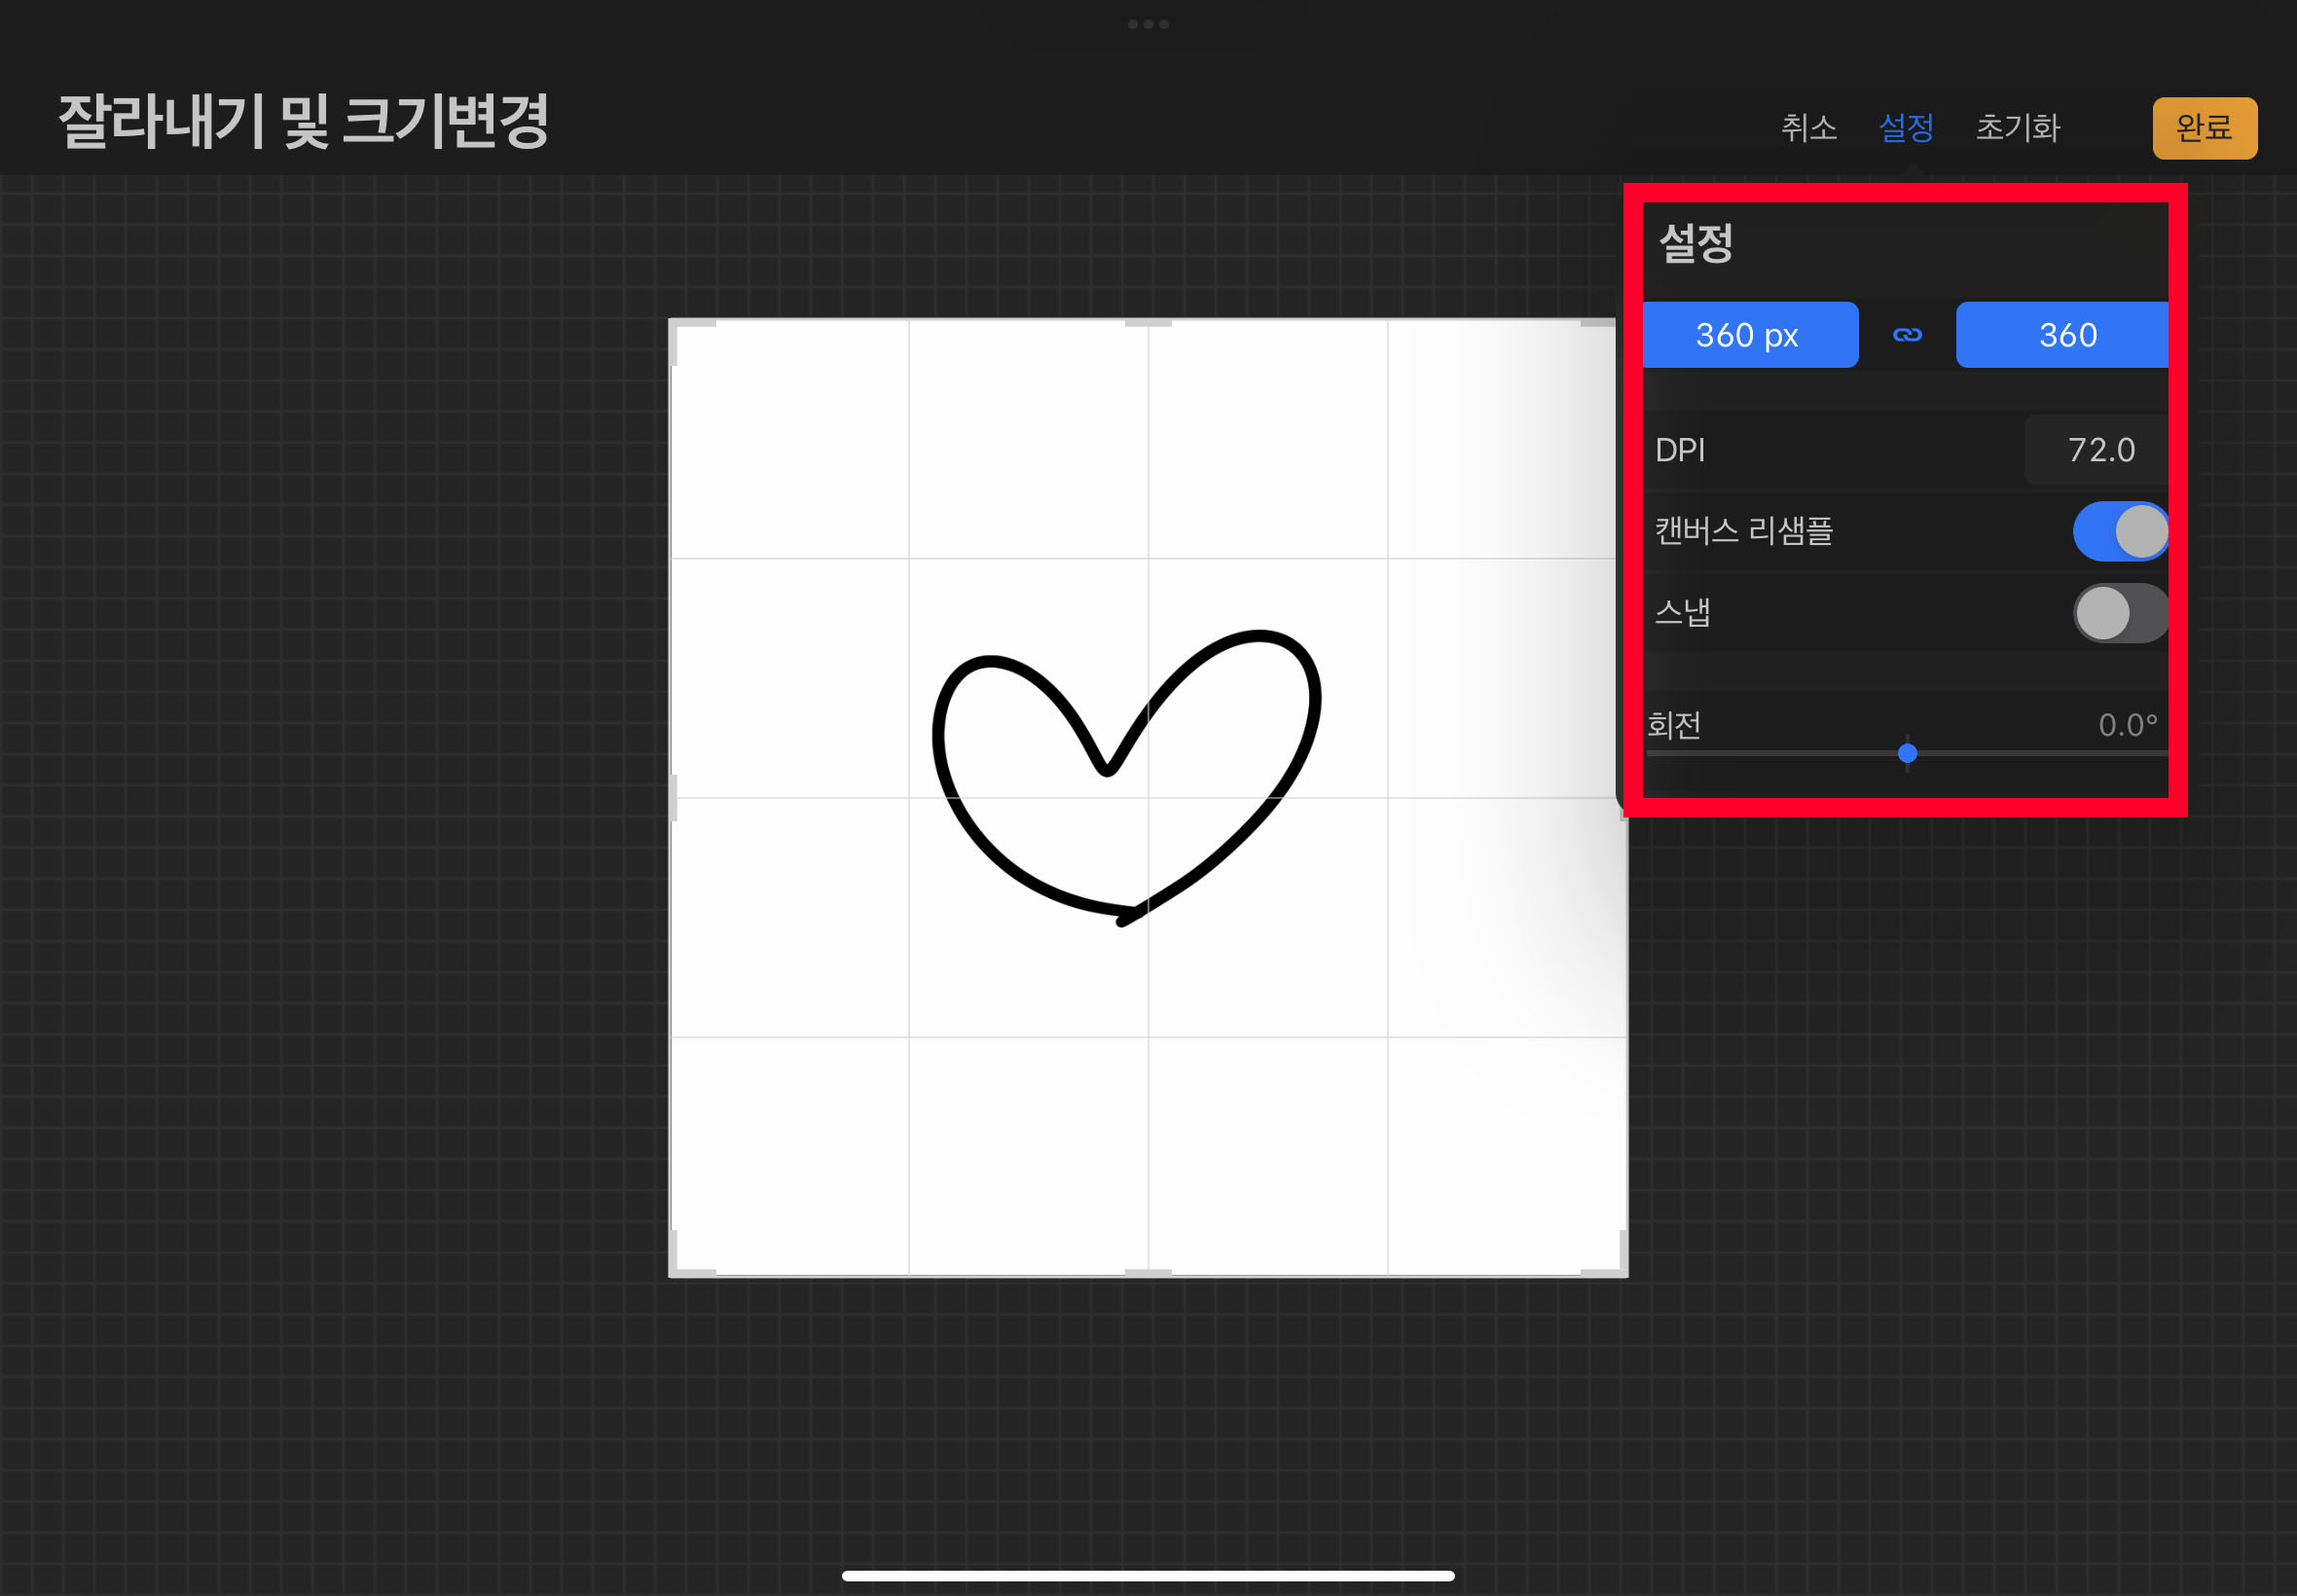Tap the home indicator bar at bottom
The image size is (2297, 1596).
click(1148, 1576)
